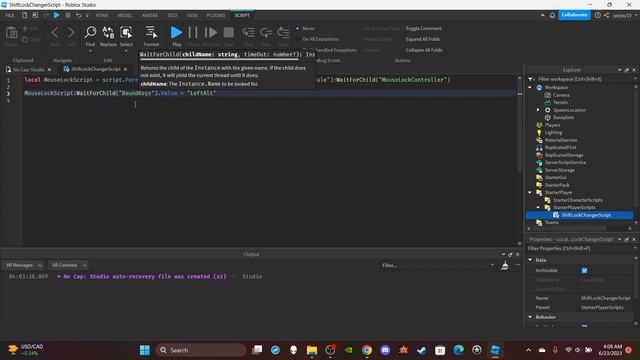Image resolution: width=640 pixels, height=360 pixels.
Task: Expand the SpawnLocation tree node
Action: pyautogui.click(x=538, y=110)
